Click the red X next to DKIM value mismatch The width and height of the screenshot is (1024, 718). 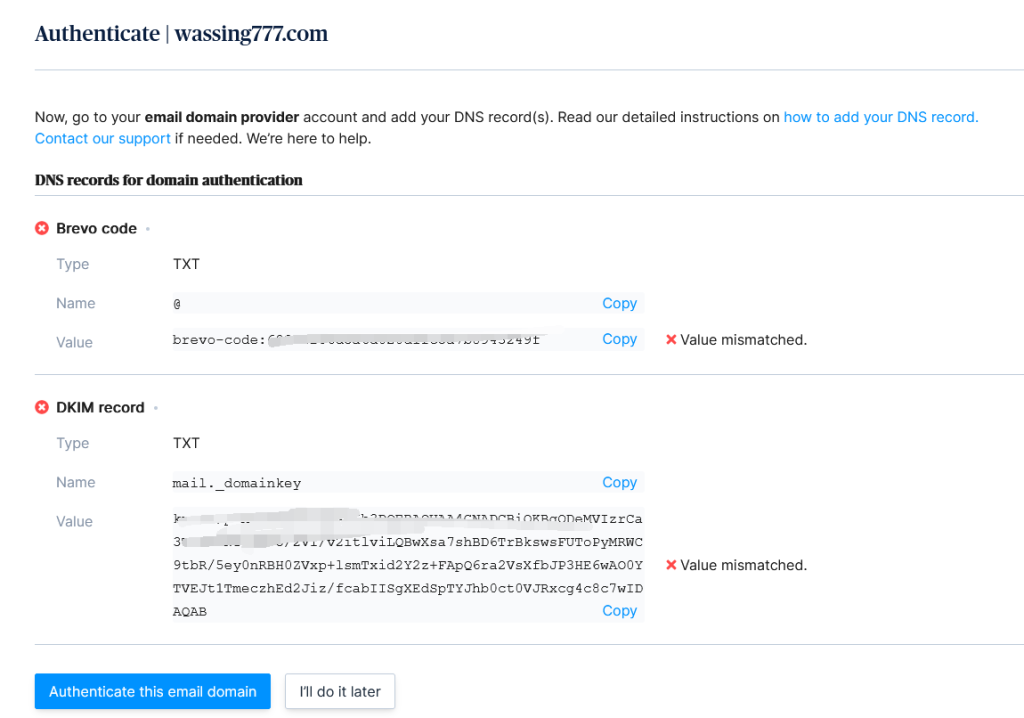[x=671, y=565]
